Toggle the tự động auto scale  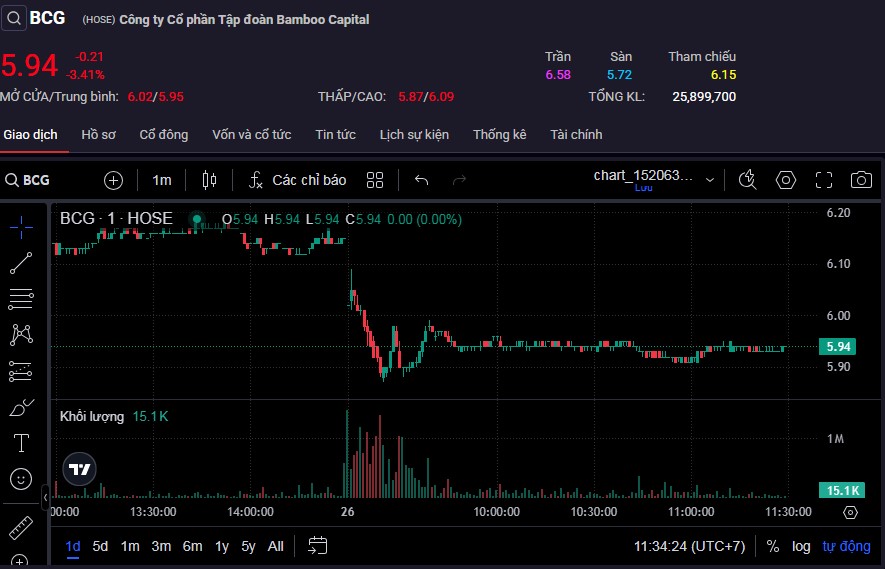click(x=846, y=546)
